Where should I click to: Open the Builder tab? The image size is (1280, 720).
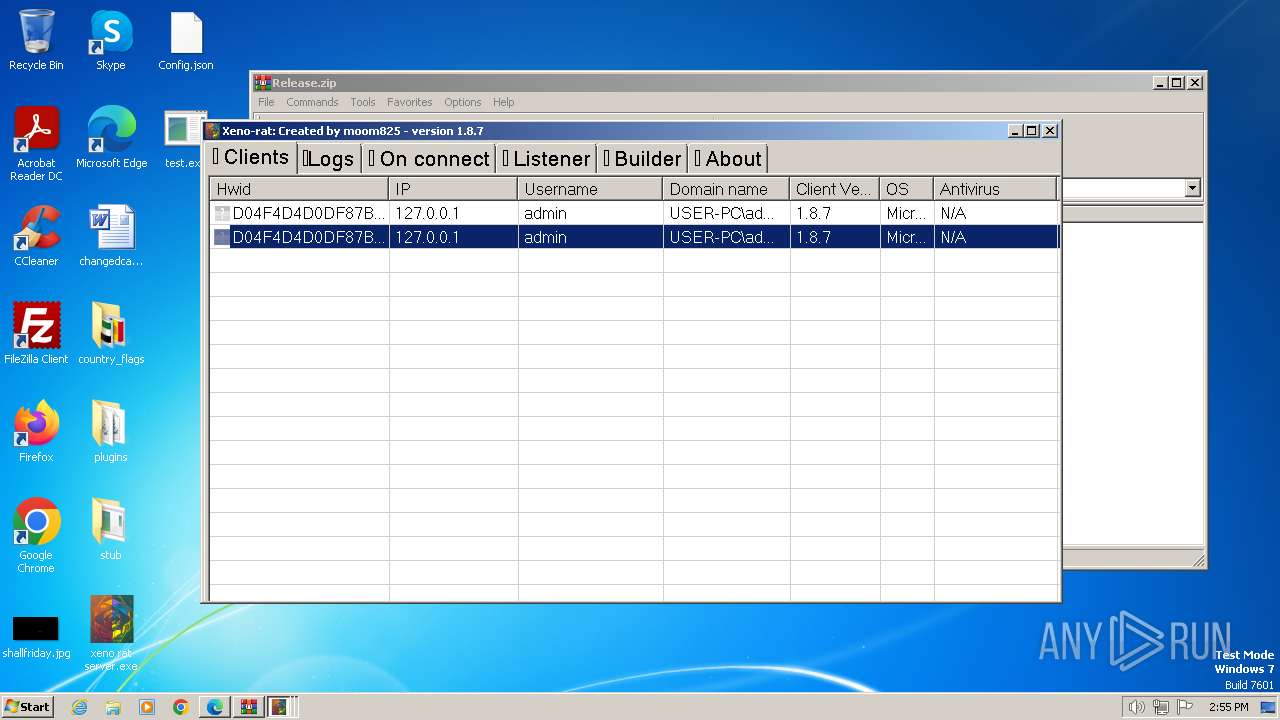coord(642,159)
